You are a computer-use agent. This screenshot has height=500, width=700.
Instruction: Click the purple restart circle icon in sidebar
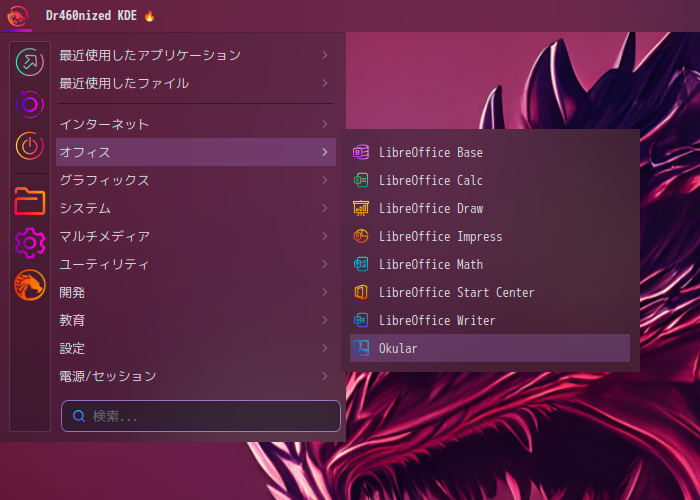click(x=30, y=104)
